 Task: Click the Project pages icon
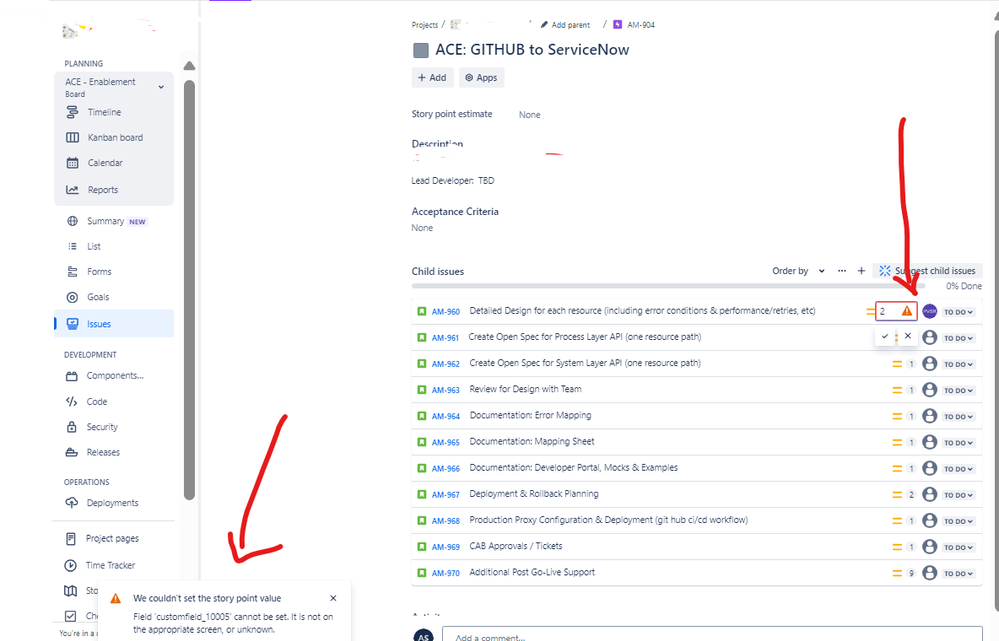coord(71,538)
